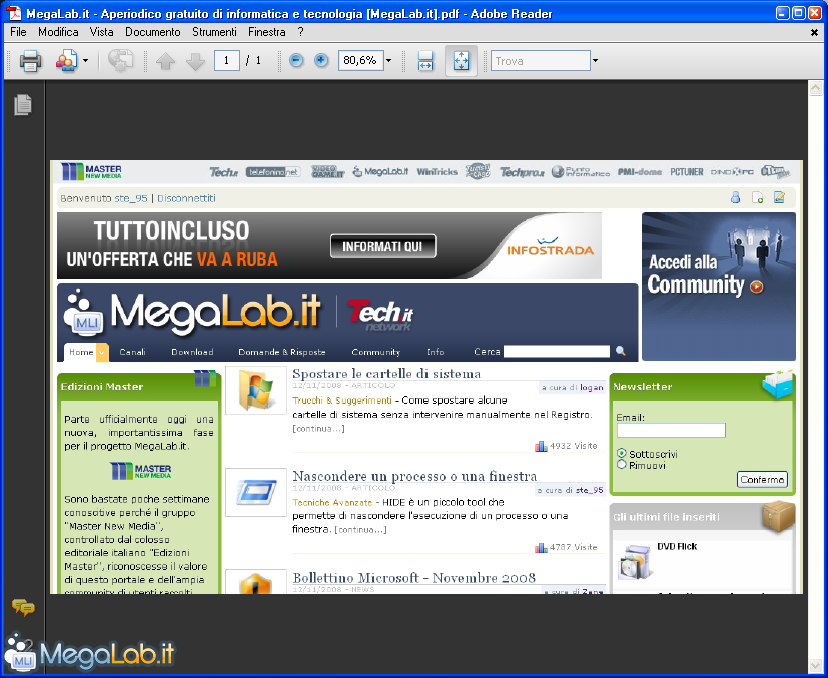Screen dimensions: 828x678
Task: Select the Home tab on MegaLab page
Action: [x=81, y=352]
